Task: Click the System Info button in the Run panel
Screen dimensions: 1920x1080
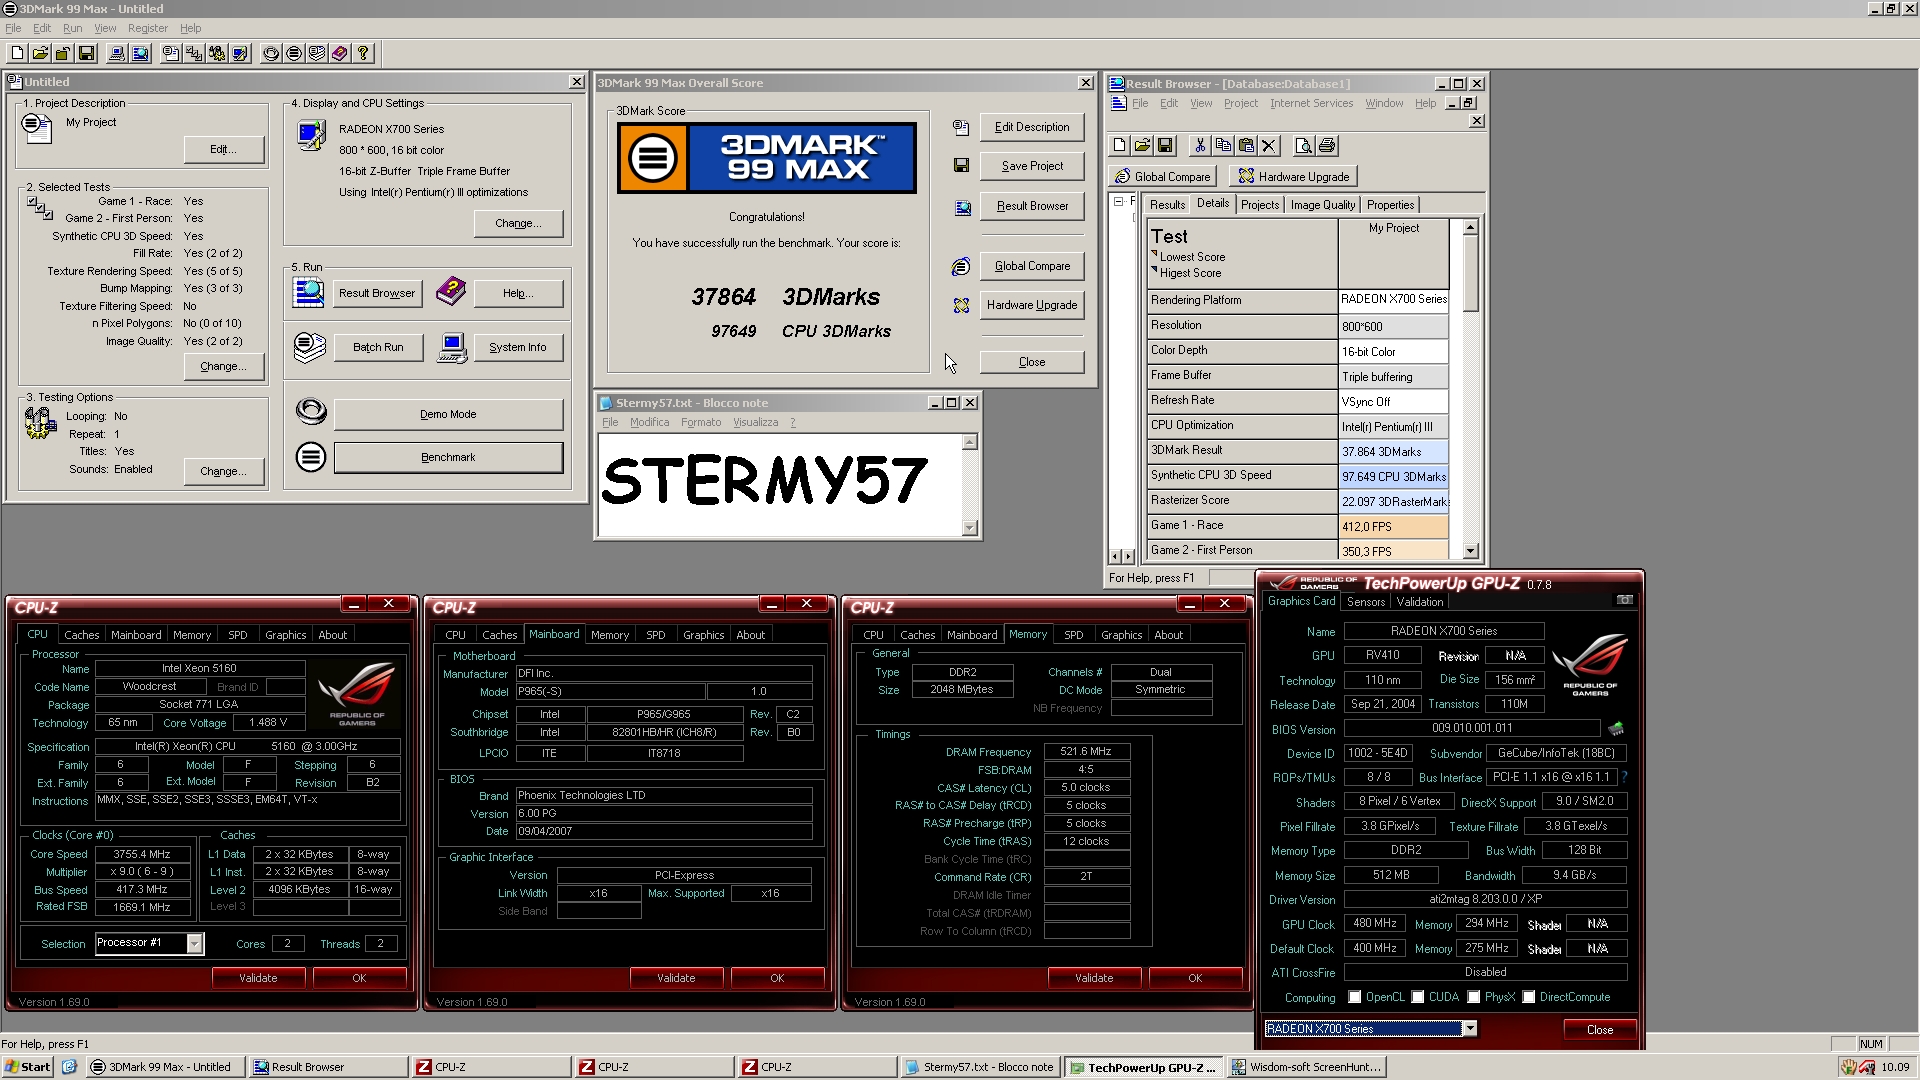Action: pyautogui.click(x=517, y=347)
